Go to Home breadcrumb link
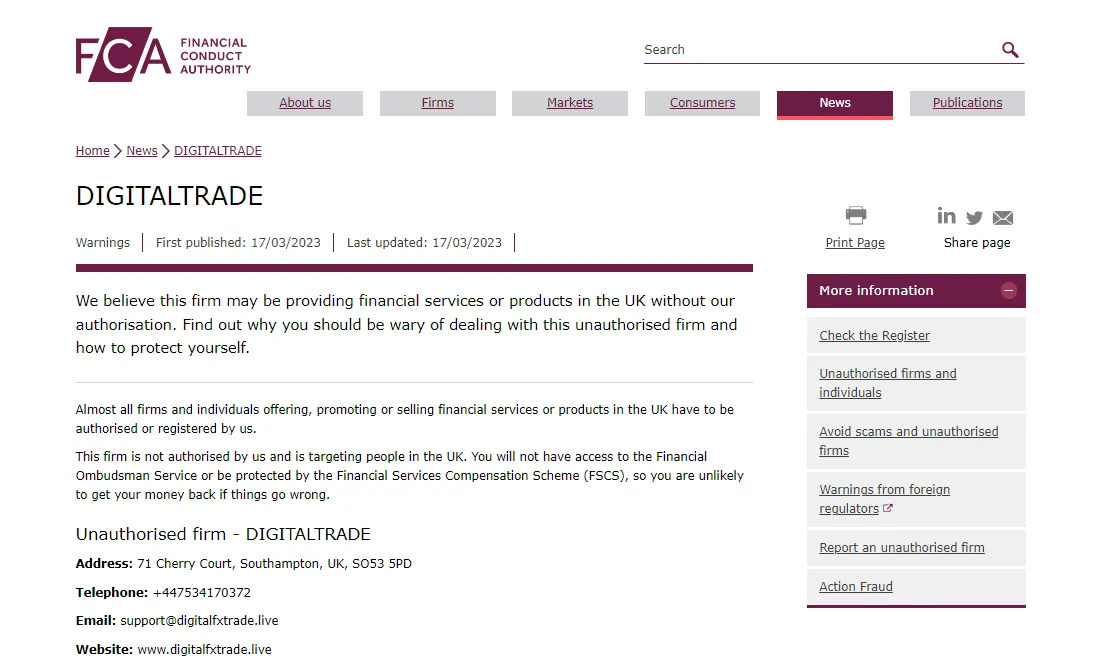 (x=93, y=151)
